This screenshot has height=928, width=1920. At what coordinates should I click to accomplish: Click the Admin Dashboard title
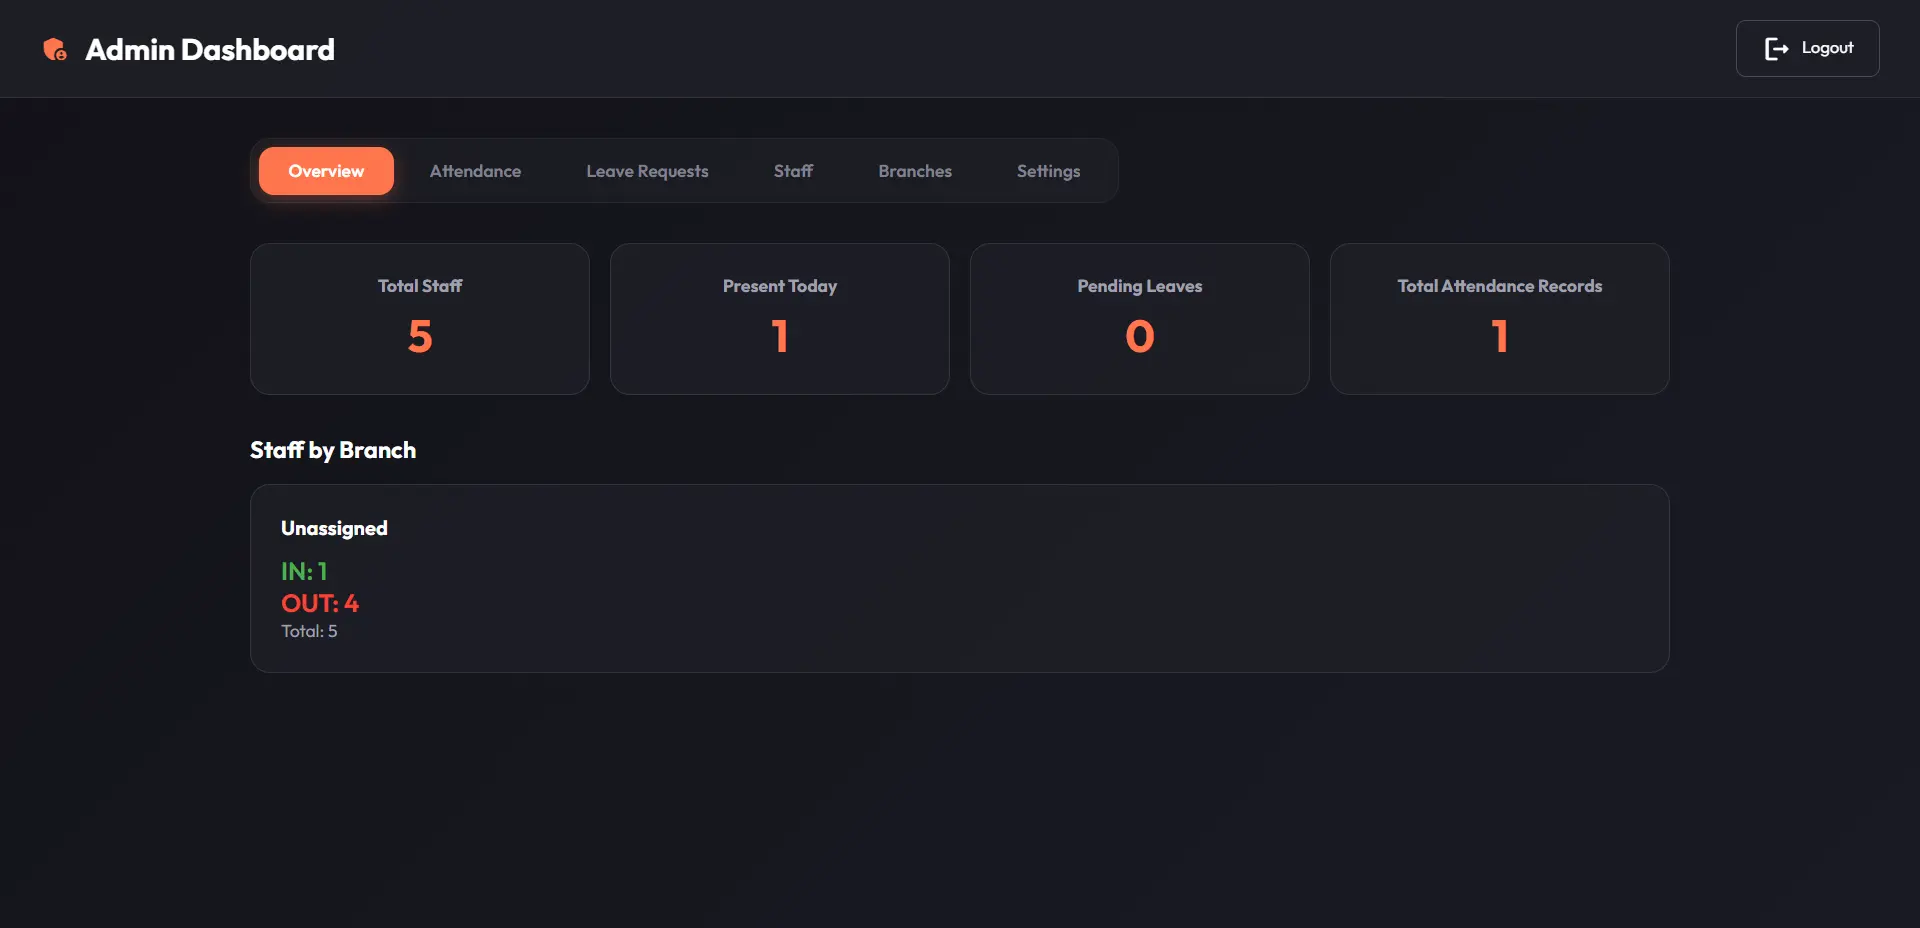tap(210, 49)
